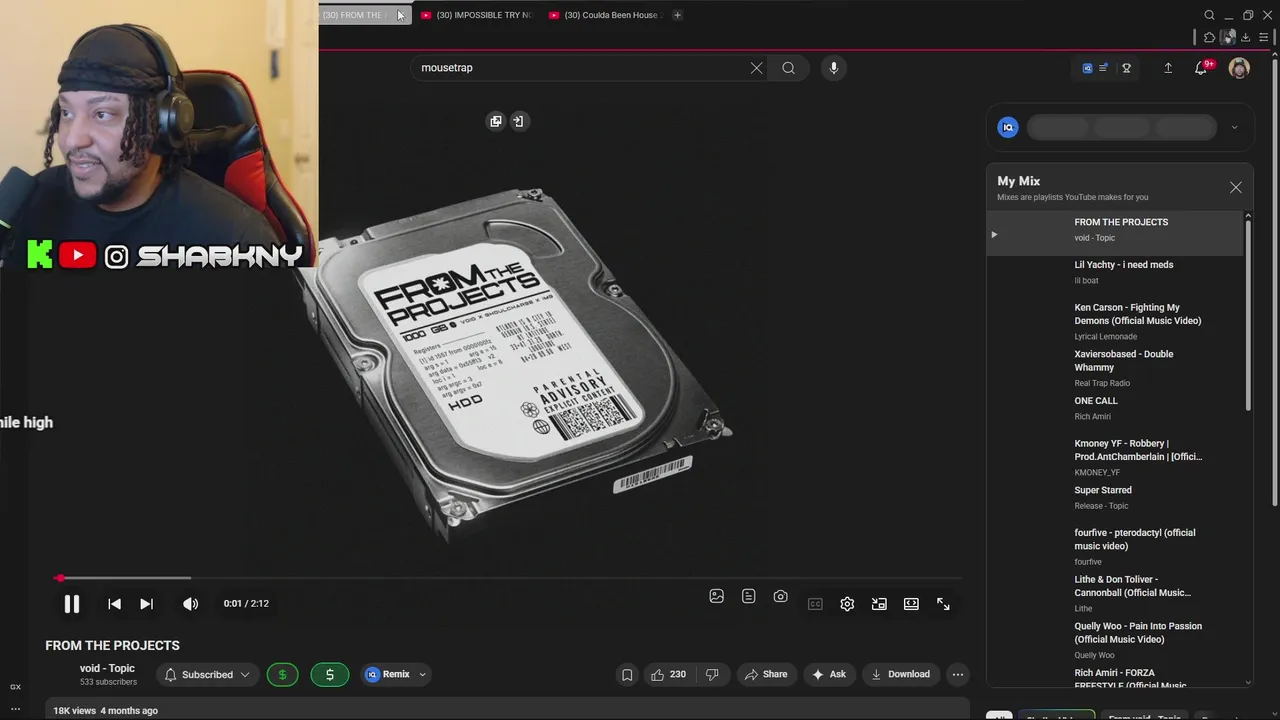Skip to the next video
Viewport: 1280px width, 720px height.
tap(146, 604)
